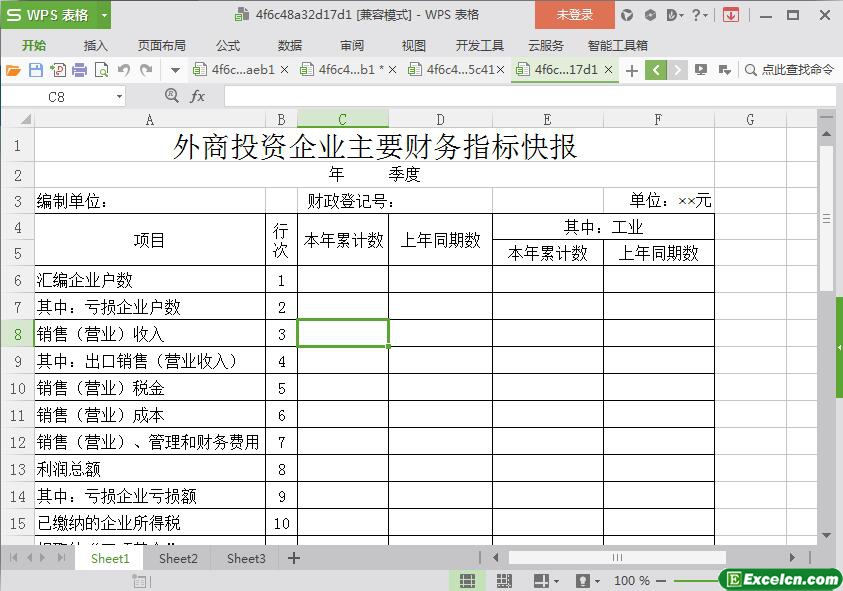Click the 100 % zoom level
Screen dimensions: 843x591
(x=632, y=581)
